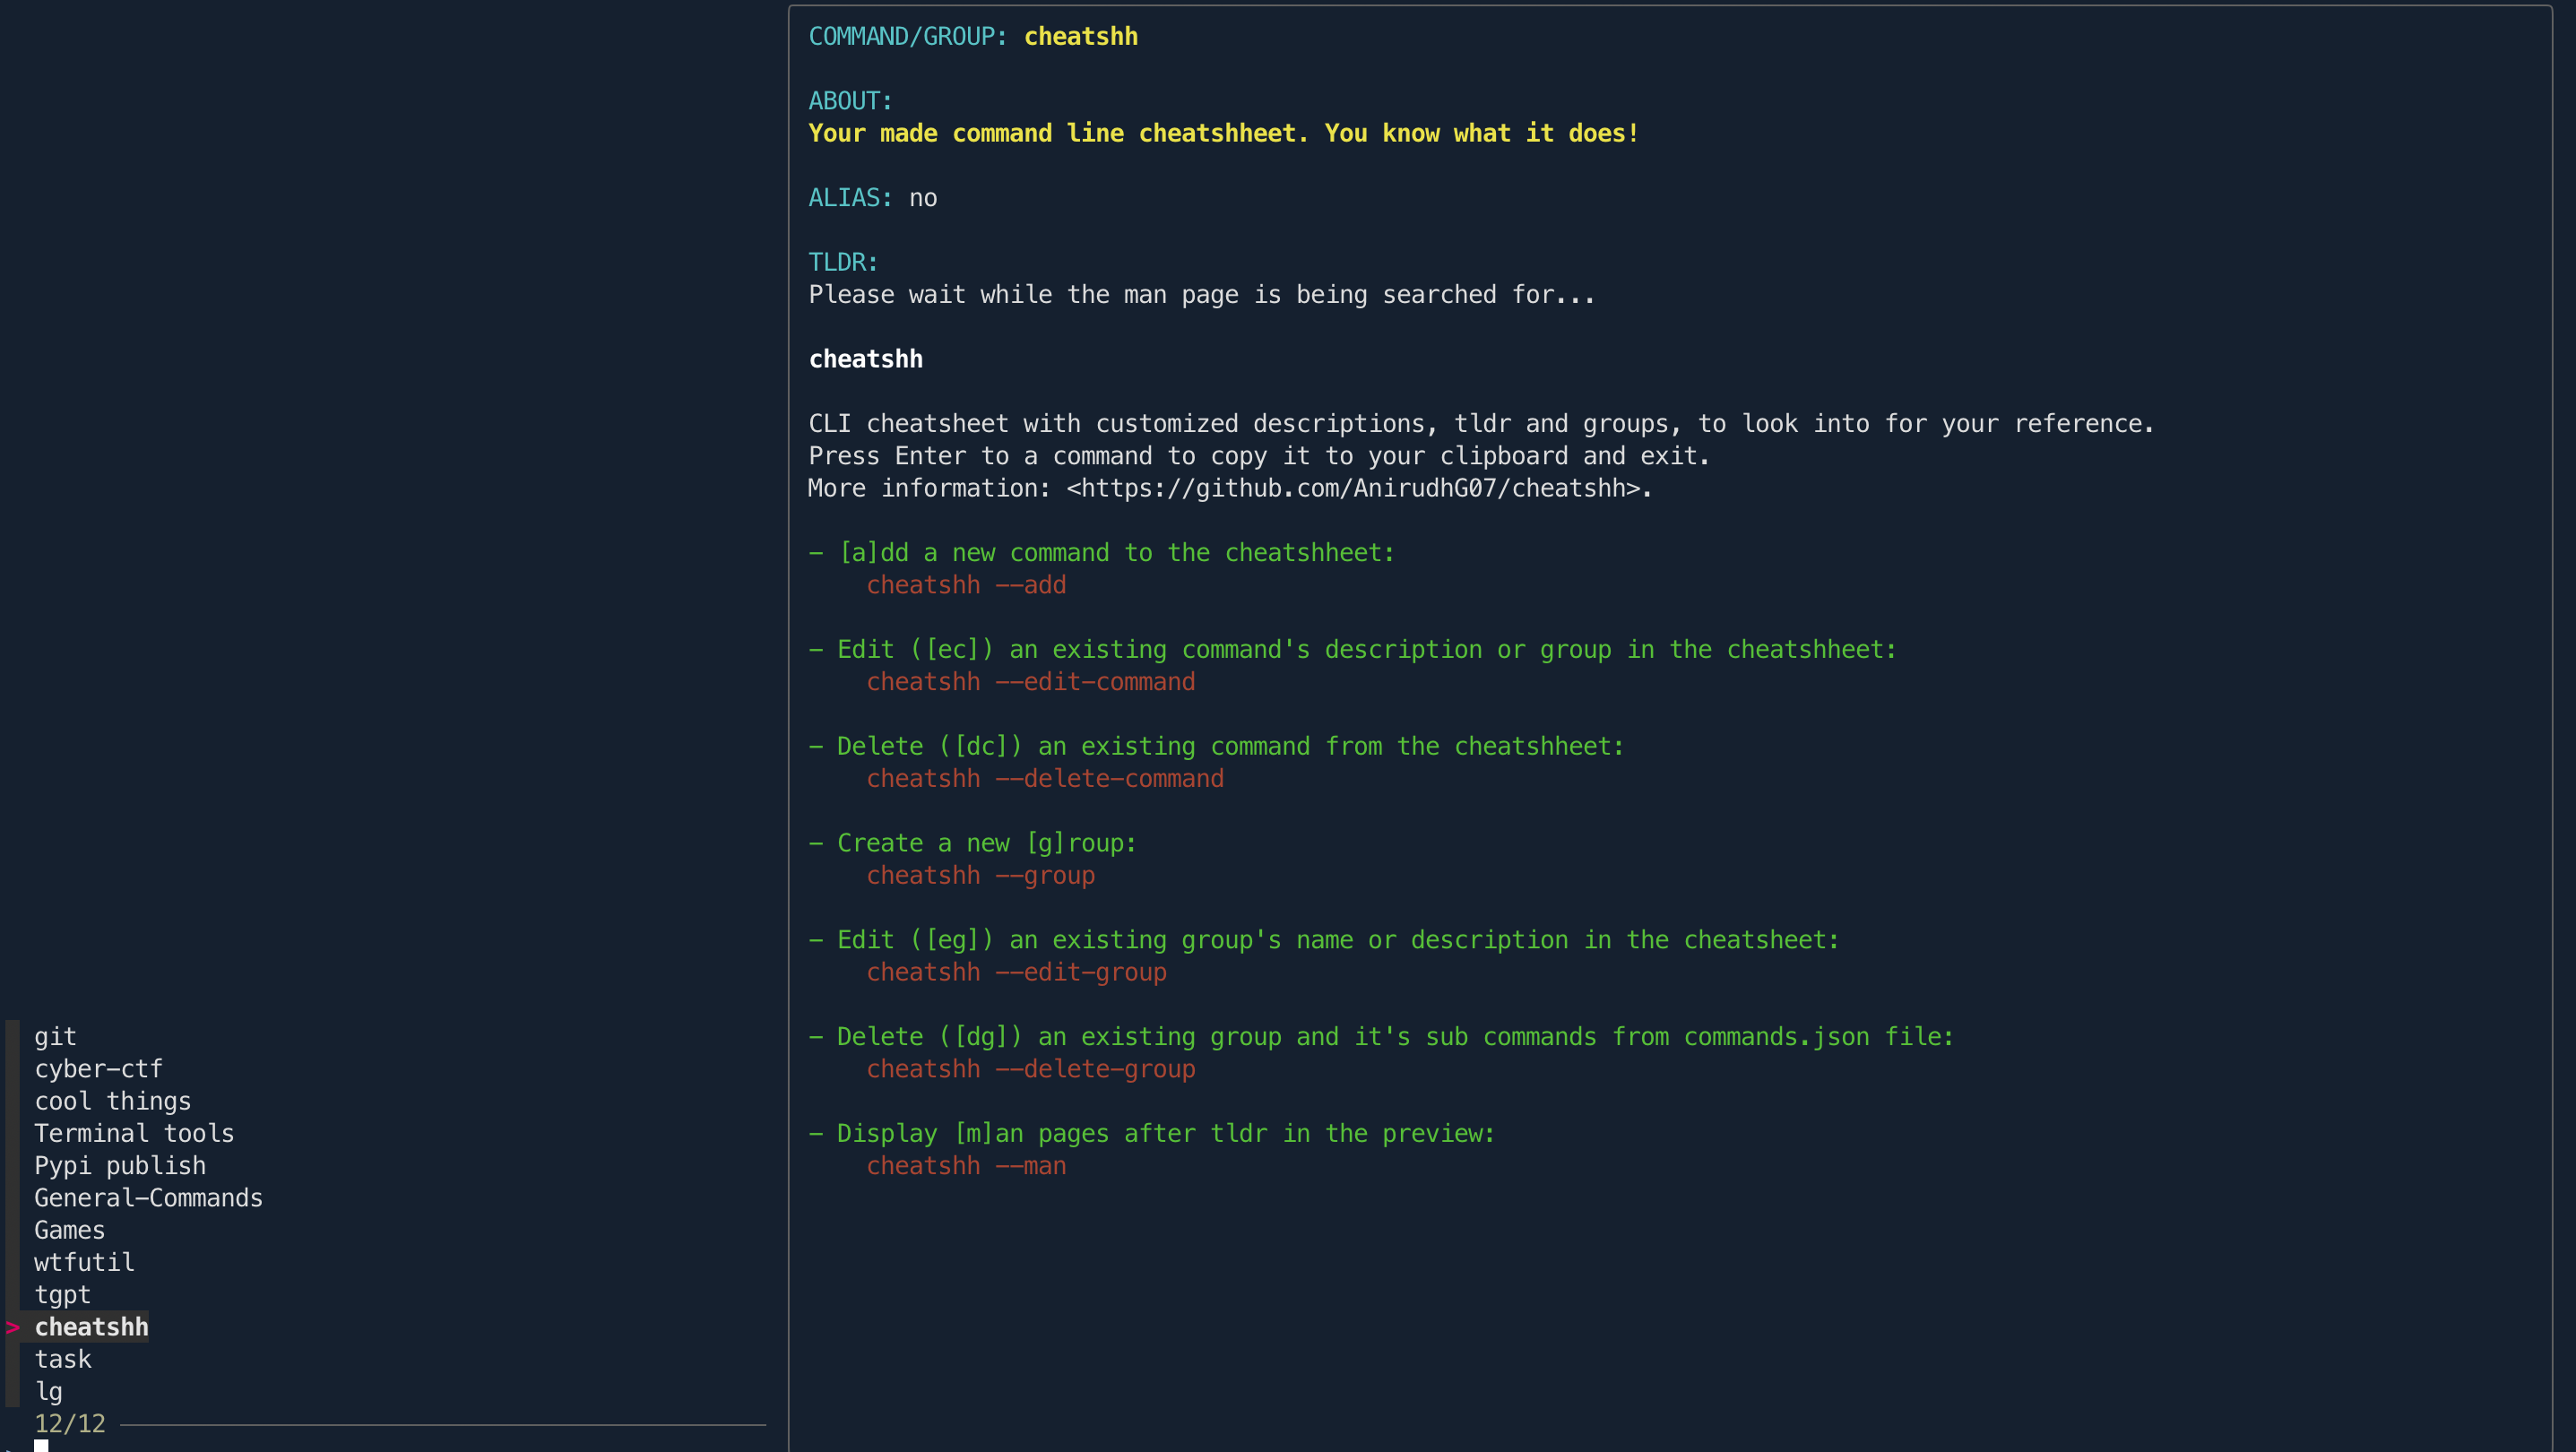Click the ABOUT: heading
Screen dimensions: 2576x1452
pyautogui.click(x=850, y=101)
